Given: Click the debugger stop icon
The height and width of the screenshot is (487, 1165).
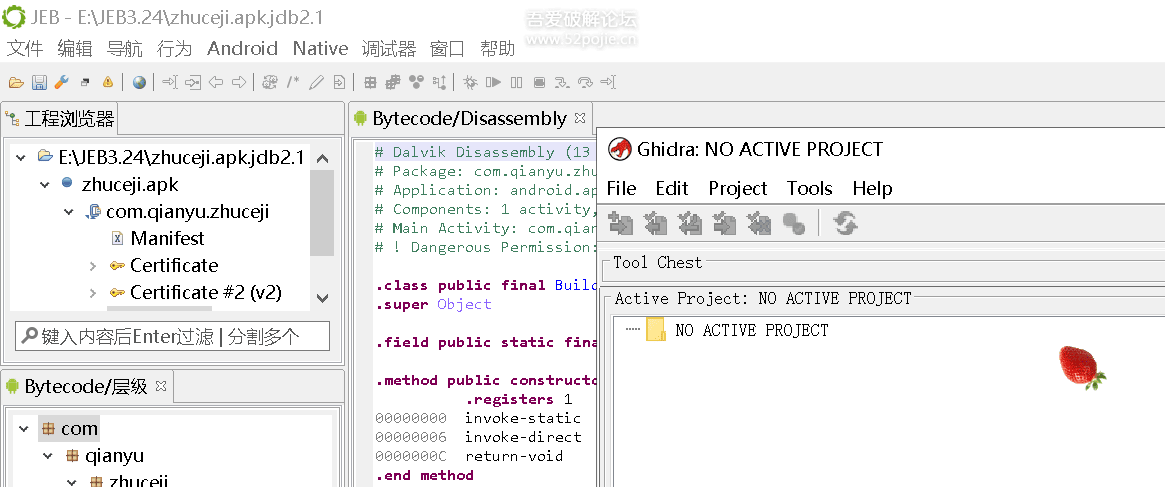Looking at the screenshot, I should pyautogui.click(x=539, y=83).
